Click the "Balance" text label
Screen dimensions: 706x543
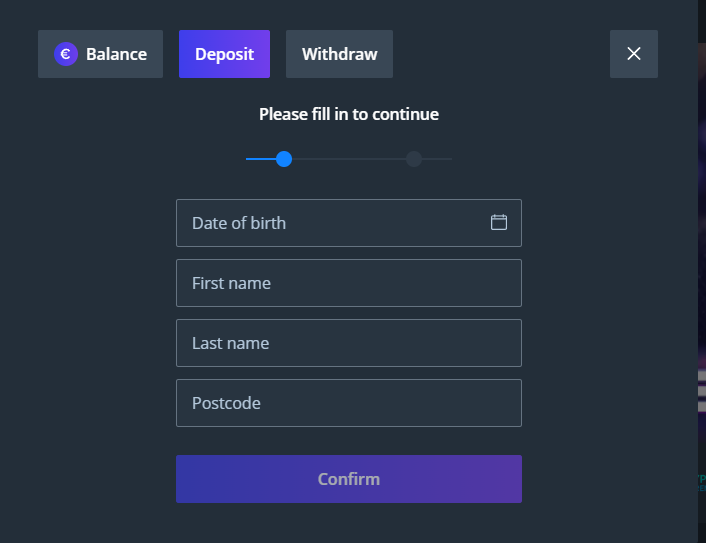(x=116, y=54)
